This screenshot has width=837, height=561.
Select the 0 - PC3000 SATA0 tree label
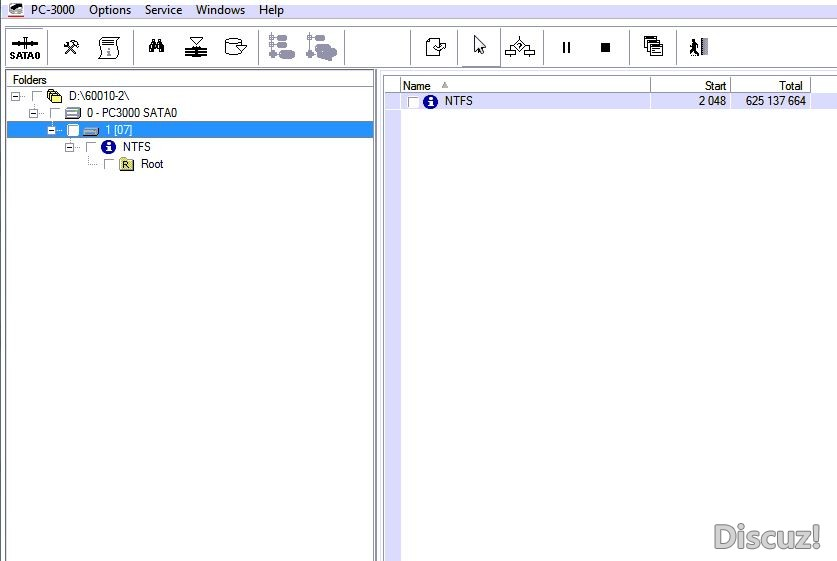[132, 113]
